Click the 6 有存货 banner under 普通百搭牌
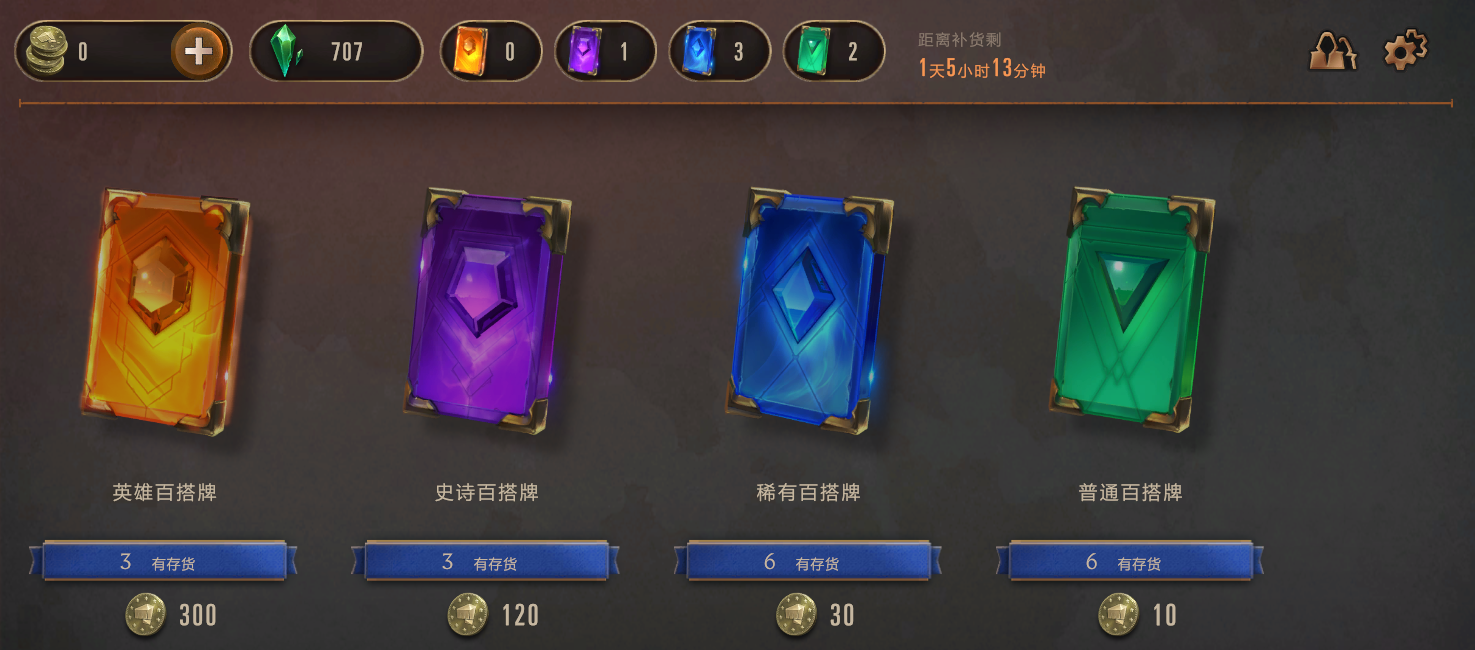The height and width of the screenshot is (650, 1475). [1130, 562]
